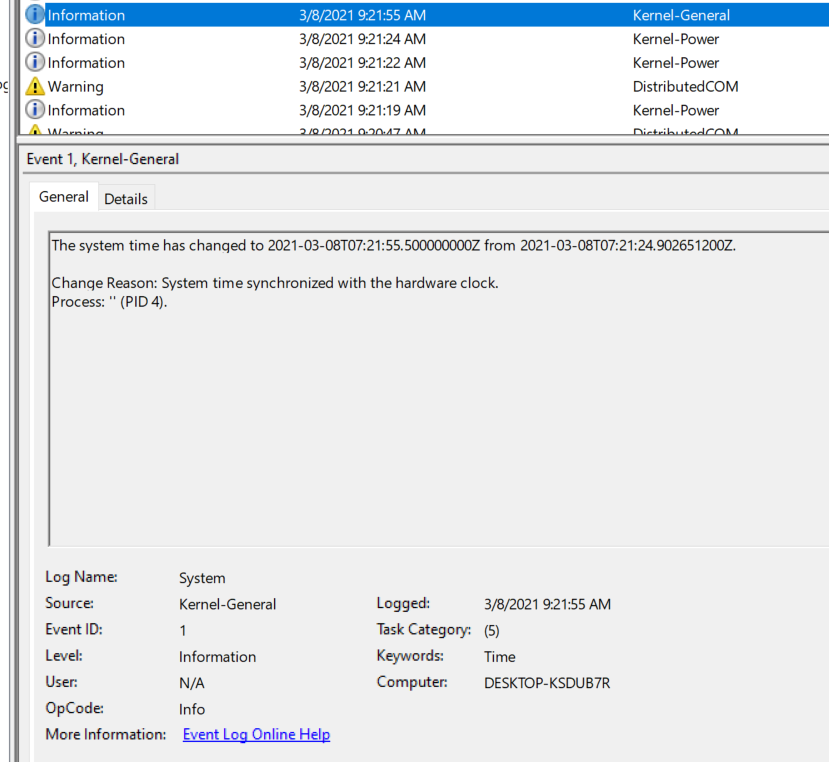Click the 3/8/2021 9:21:22 AM date cell

tap(362, 62)
